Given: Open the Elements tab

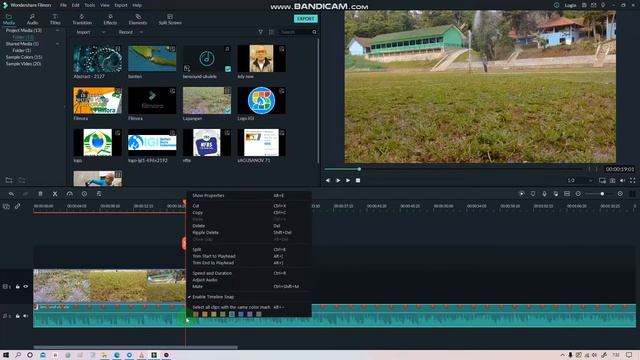Looking at the screenshot, I should coord(138,19).
